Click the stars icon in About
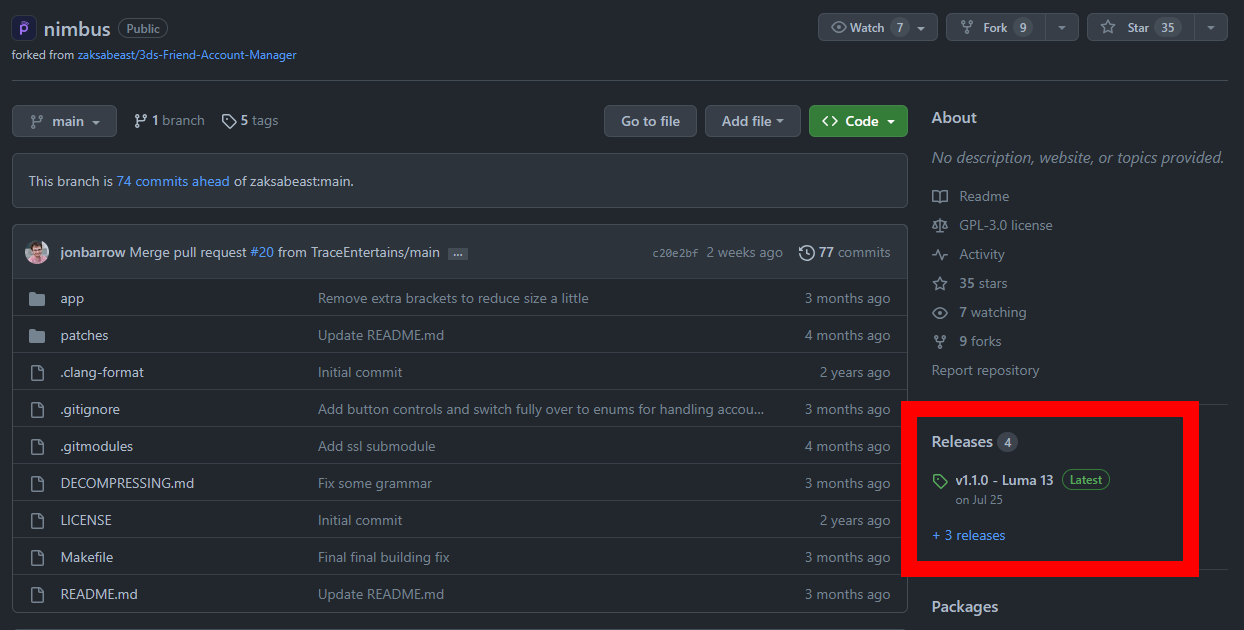The image size is (1244, 630). click(x=940, y=283)
